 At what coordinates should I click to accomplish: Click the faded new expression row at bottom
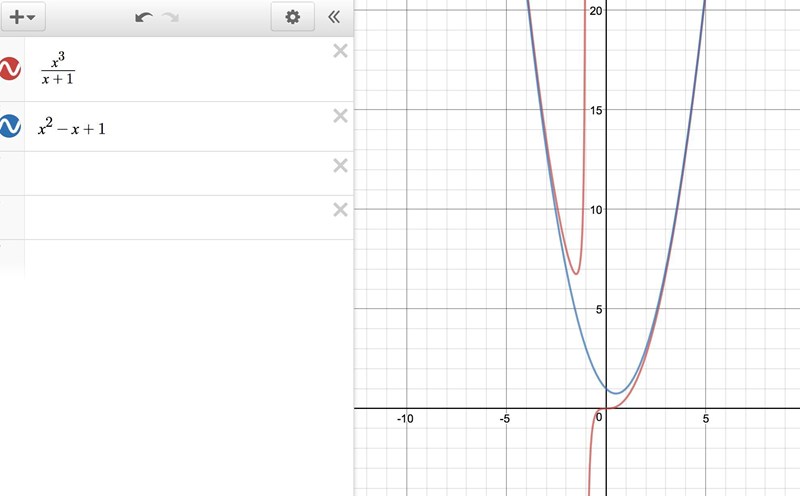[x=180, y=258]
